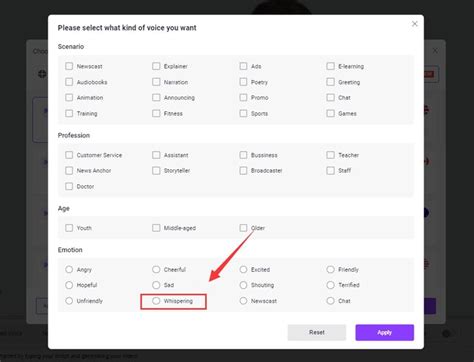The width and height of the screenshot is (474, 362).
Task: Tick the Middle-aged age checkbox
Action: pyautogui.click(x=156, y=228)
